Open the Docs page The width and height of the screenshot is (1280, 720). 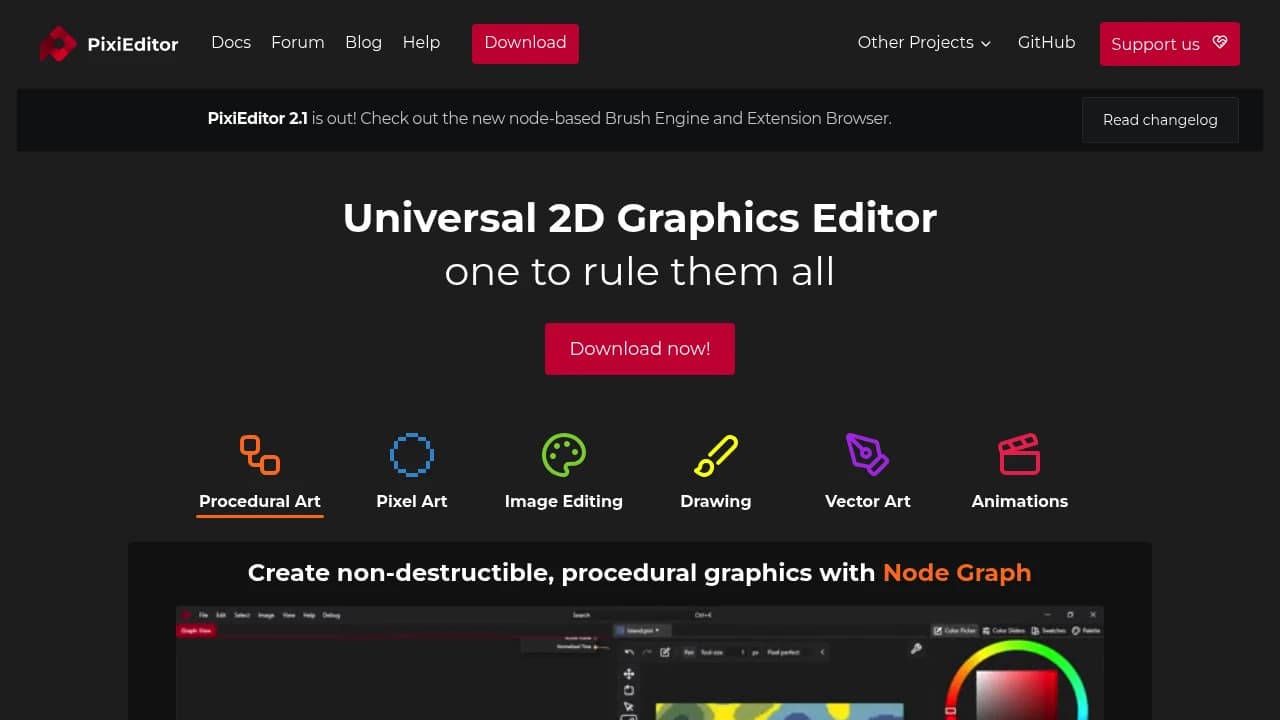pos(231,42)
